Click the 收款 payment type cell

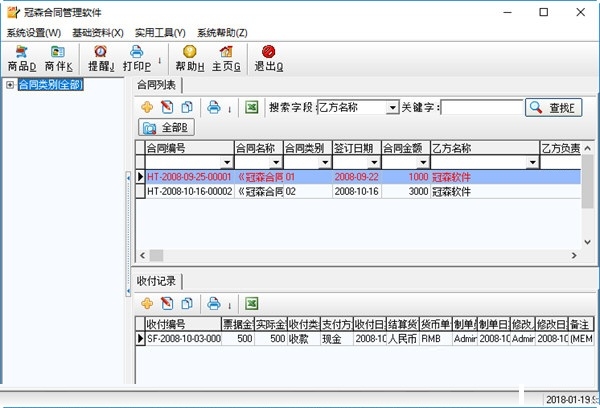pos(304,339)
